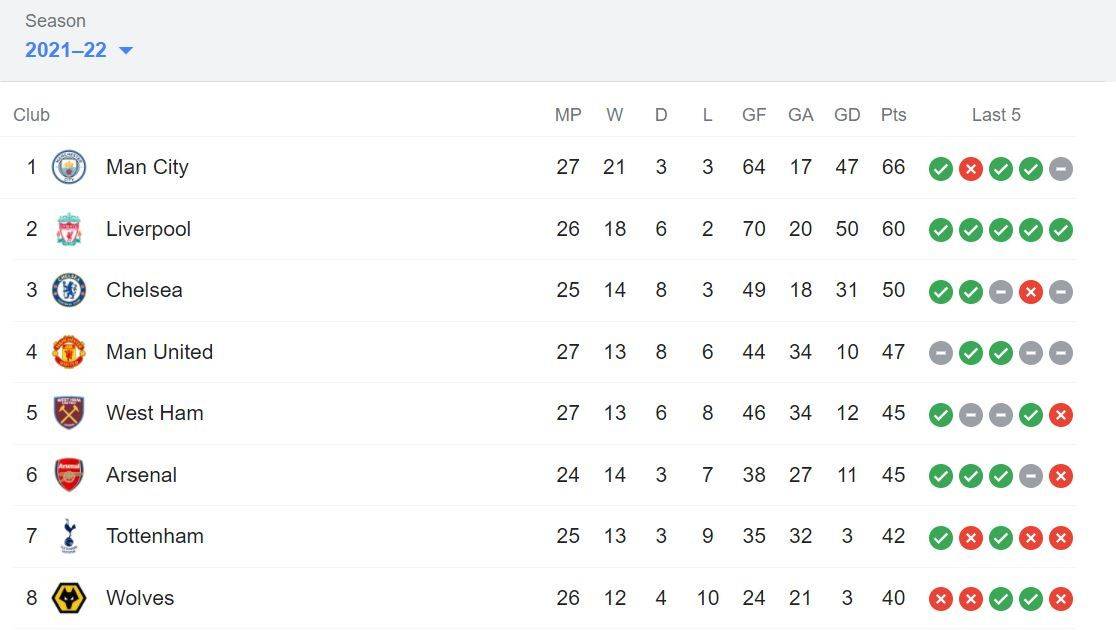
Task: Click Man City's red loss icon
Action: 971,169
